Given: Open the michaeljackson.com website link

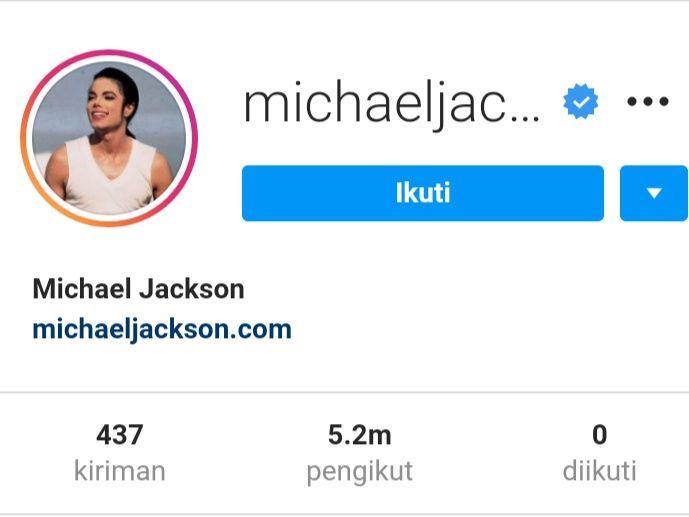Looking at the screenshot, I should click(162, 329).
